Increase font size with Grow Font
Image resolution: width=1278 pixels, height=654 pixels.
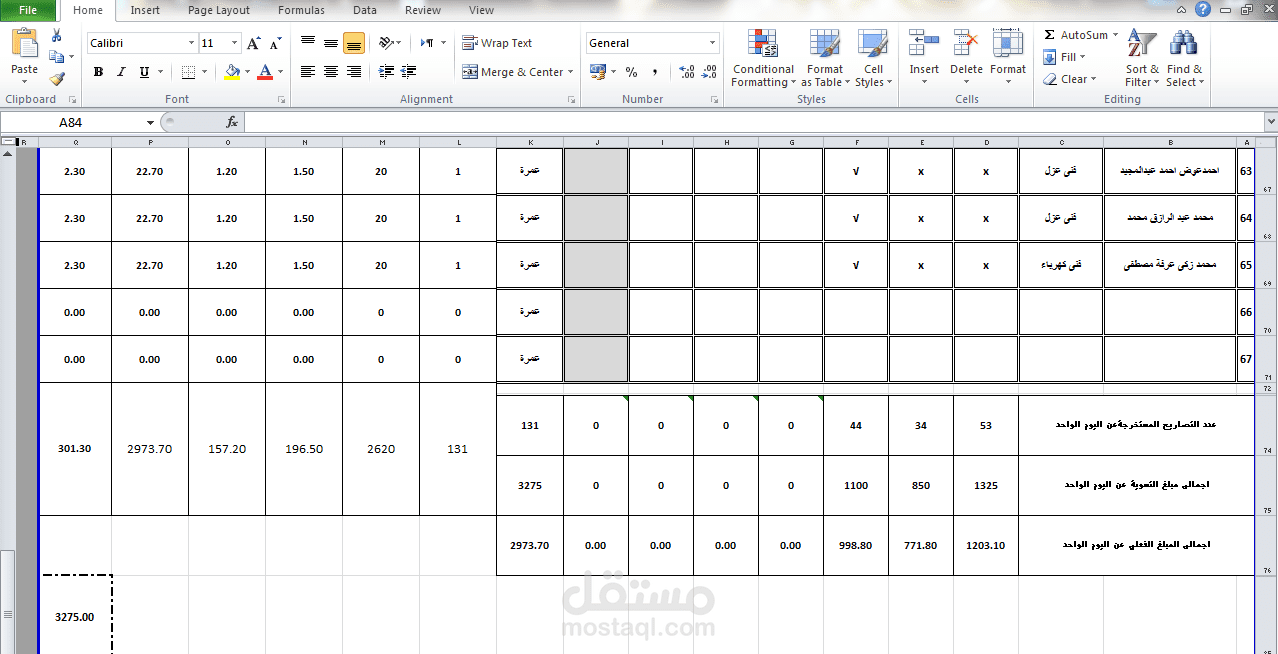[254, 43]
